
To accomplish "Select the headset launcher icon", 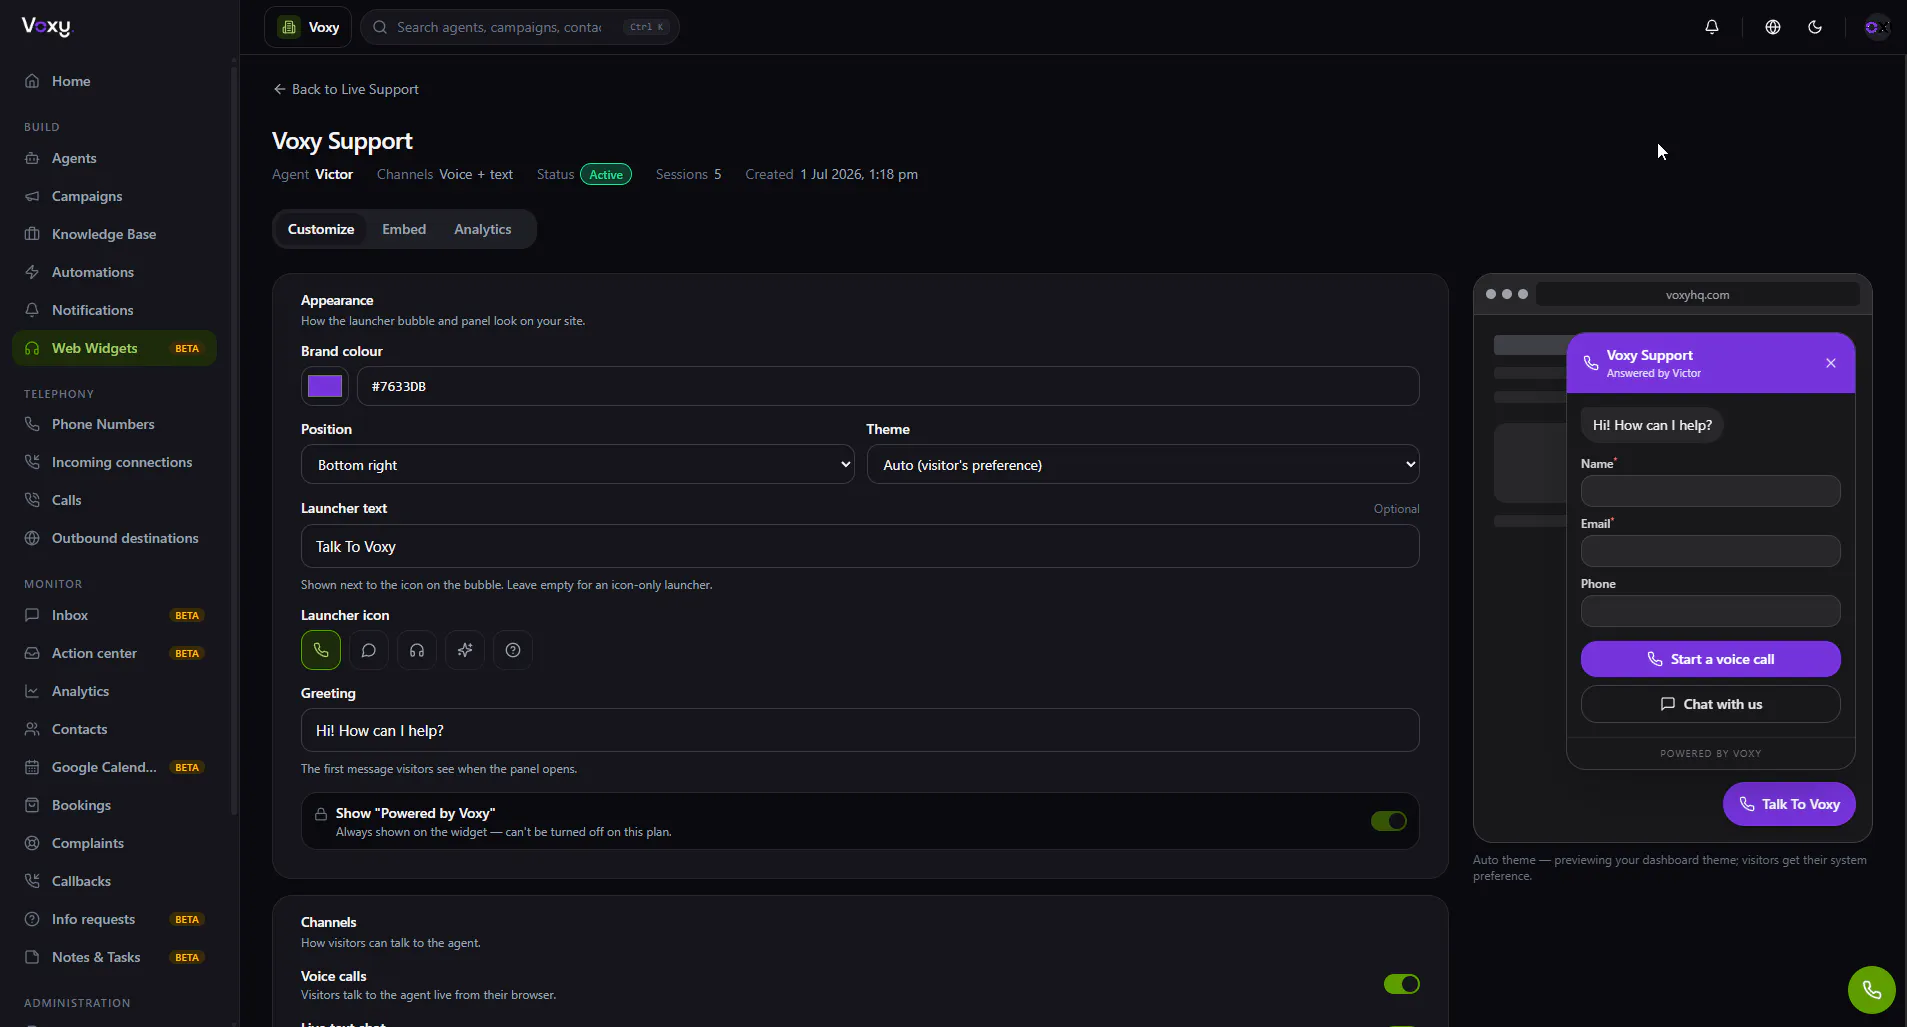I will point(417,650).
